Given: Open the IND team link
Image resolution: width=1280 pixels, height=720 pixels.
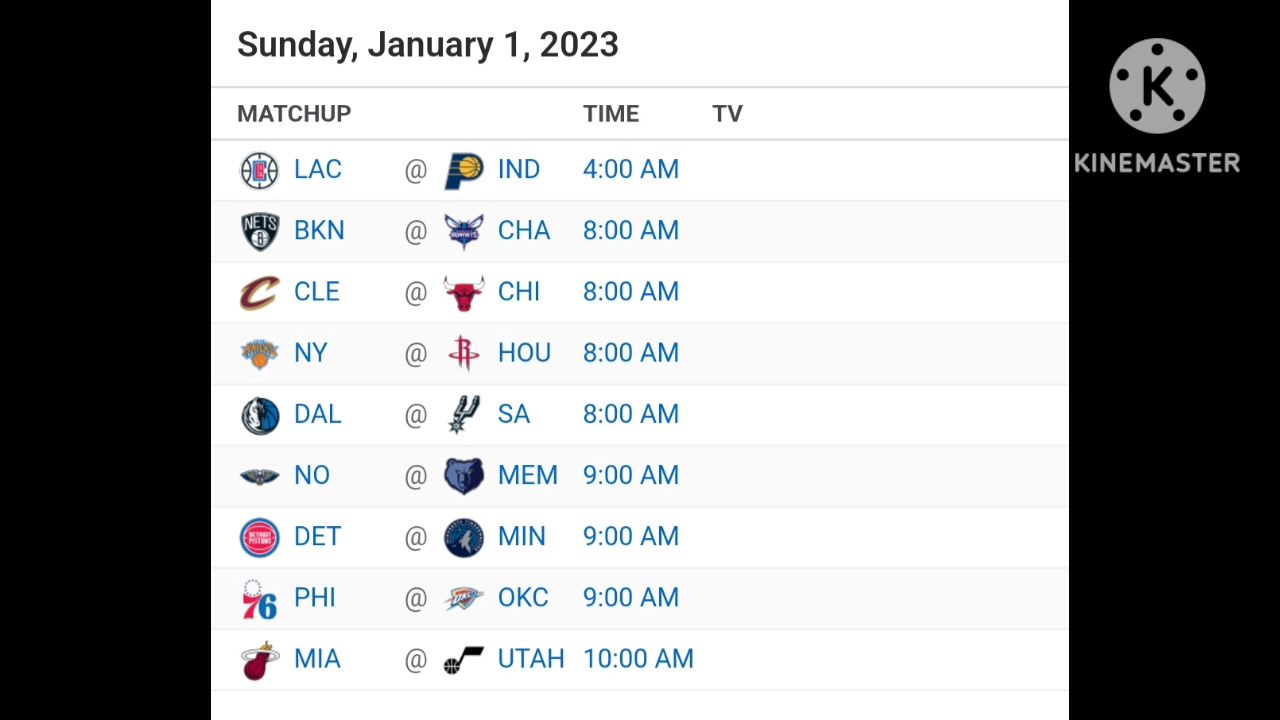Looking at the screenshot, I should pyautogui.click(x=519, y=170).
